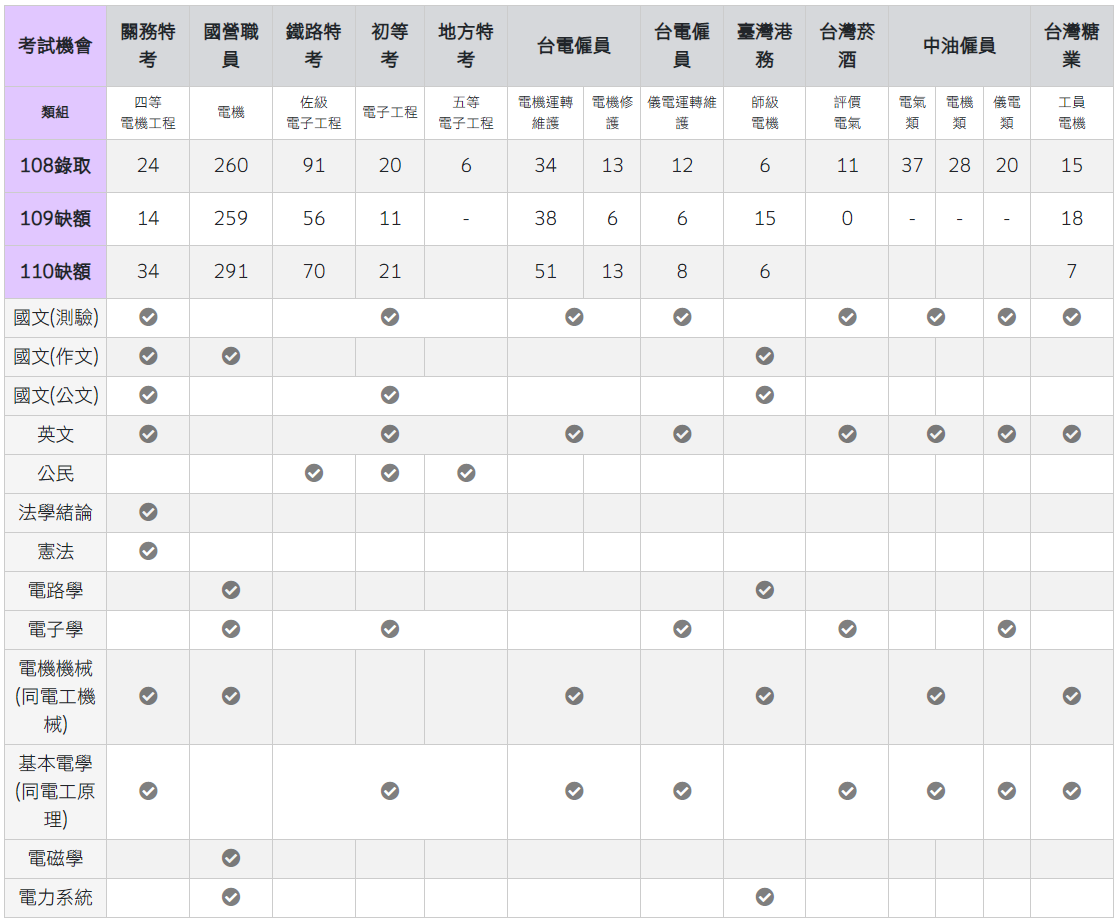Click the 電子學 checkmark under 國營職員

(231, 629)
